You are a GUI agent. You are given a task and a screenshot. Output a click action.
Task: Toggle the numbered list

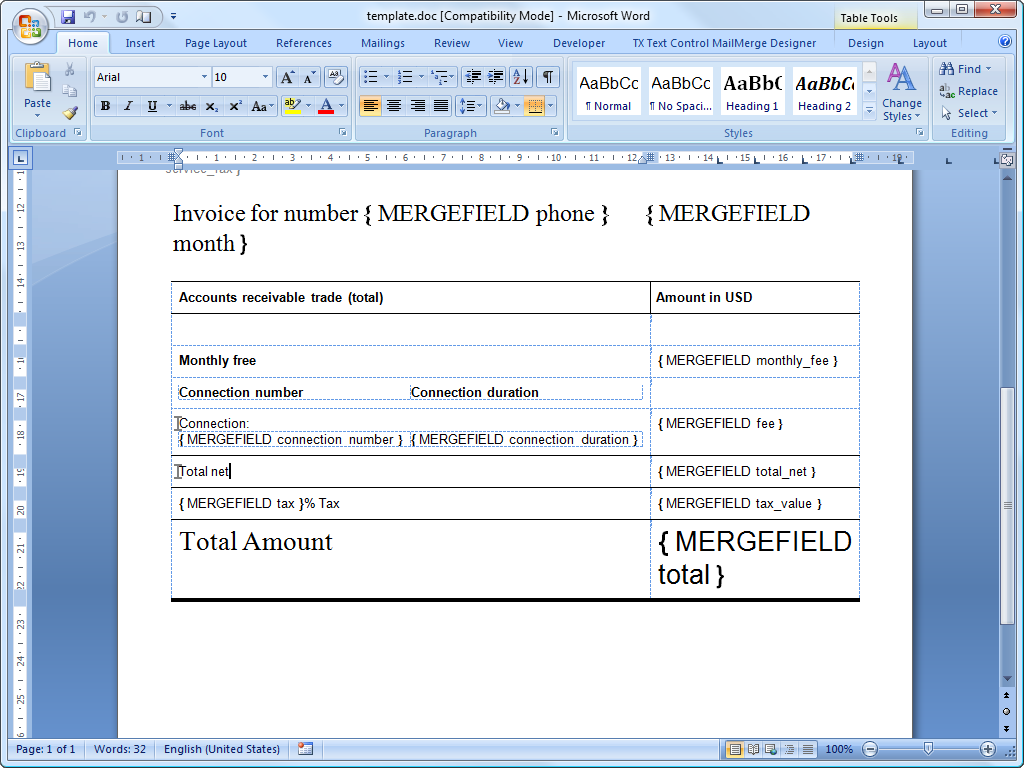coord(404,76)
